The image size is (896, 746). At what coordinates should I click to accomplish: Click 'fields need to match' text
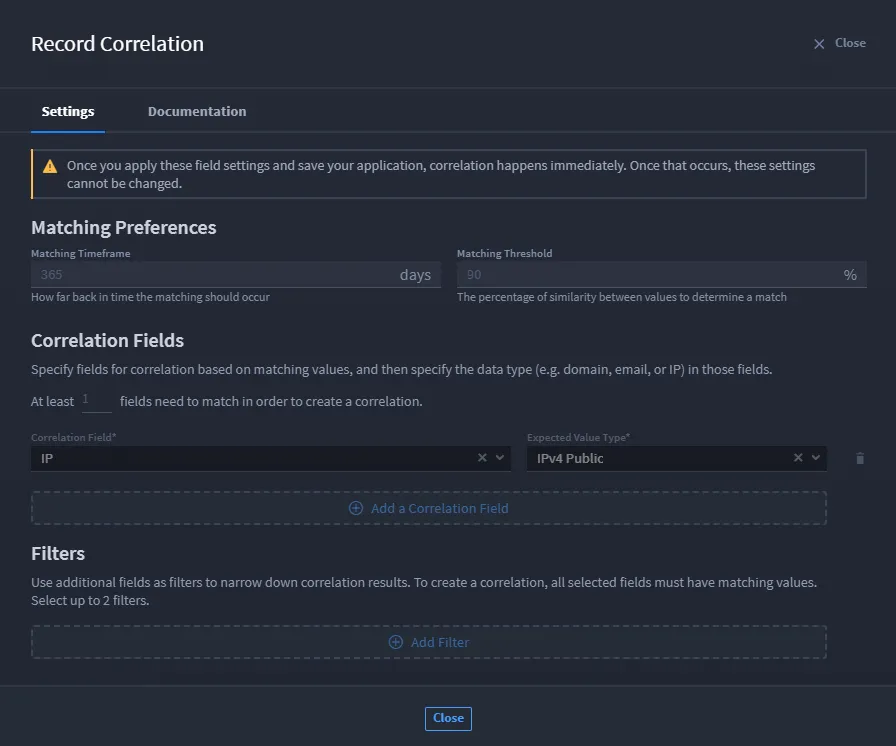point(271,402)
